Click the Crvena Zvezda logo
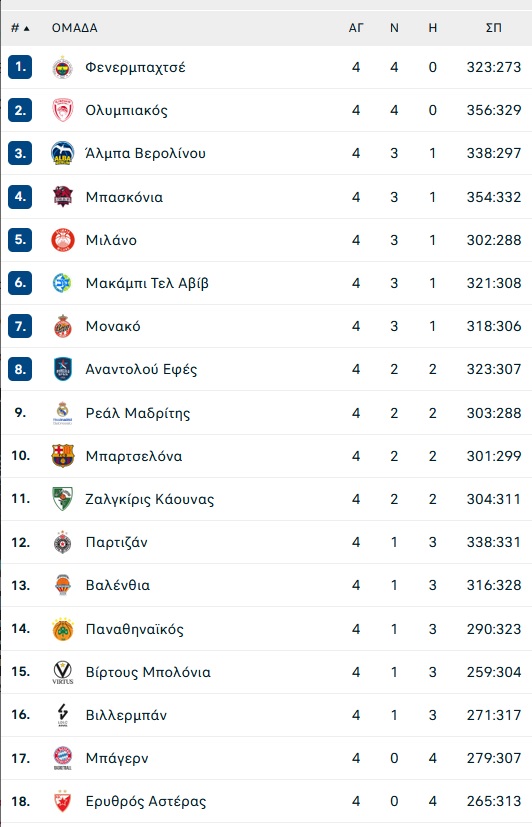Image resolution: width=532 pixels, height=827 pixels. pyautogui.click(x=62, y=801)
